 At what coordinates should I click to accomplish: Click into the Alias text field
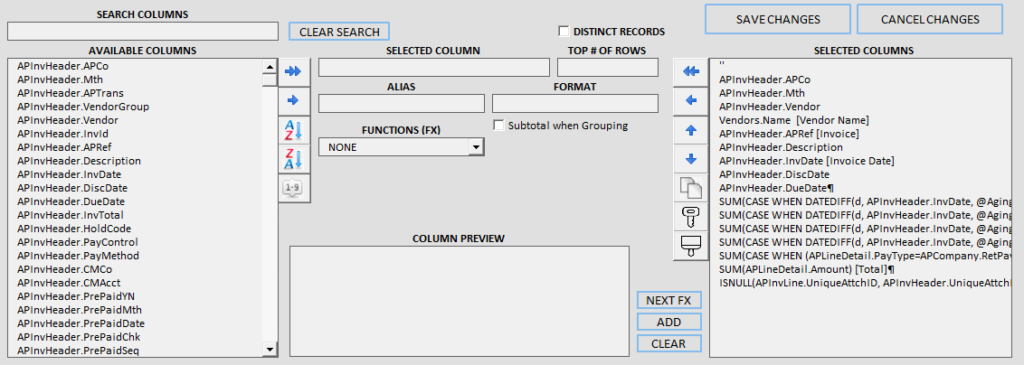pyautogui.click(x=402, y=103)
